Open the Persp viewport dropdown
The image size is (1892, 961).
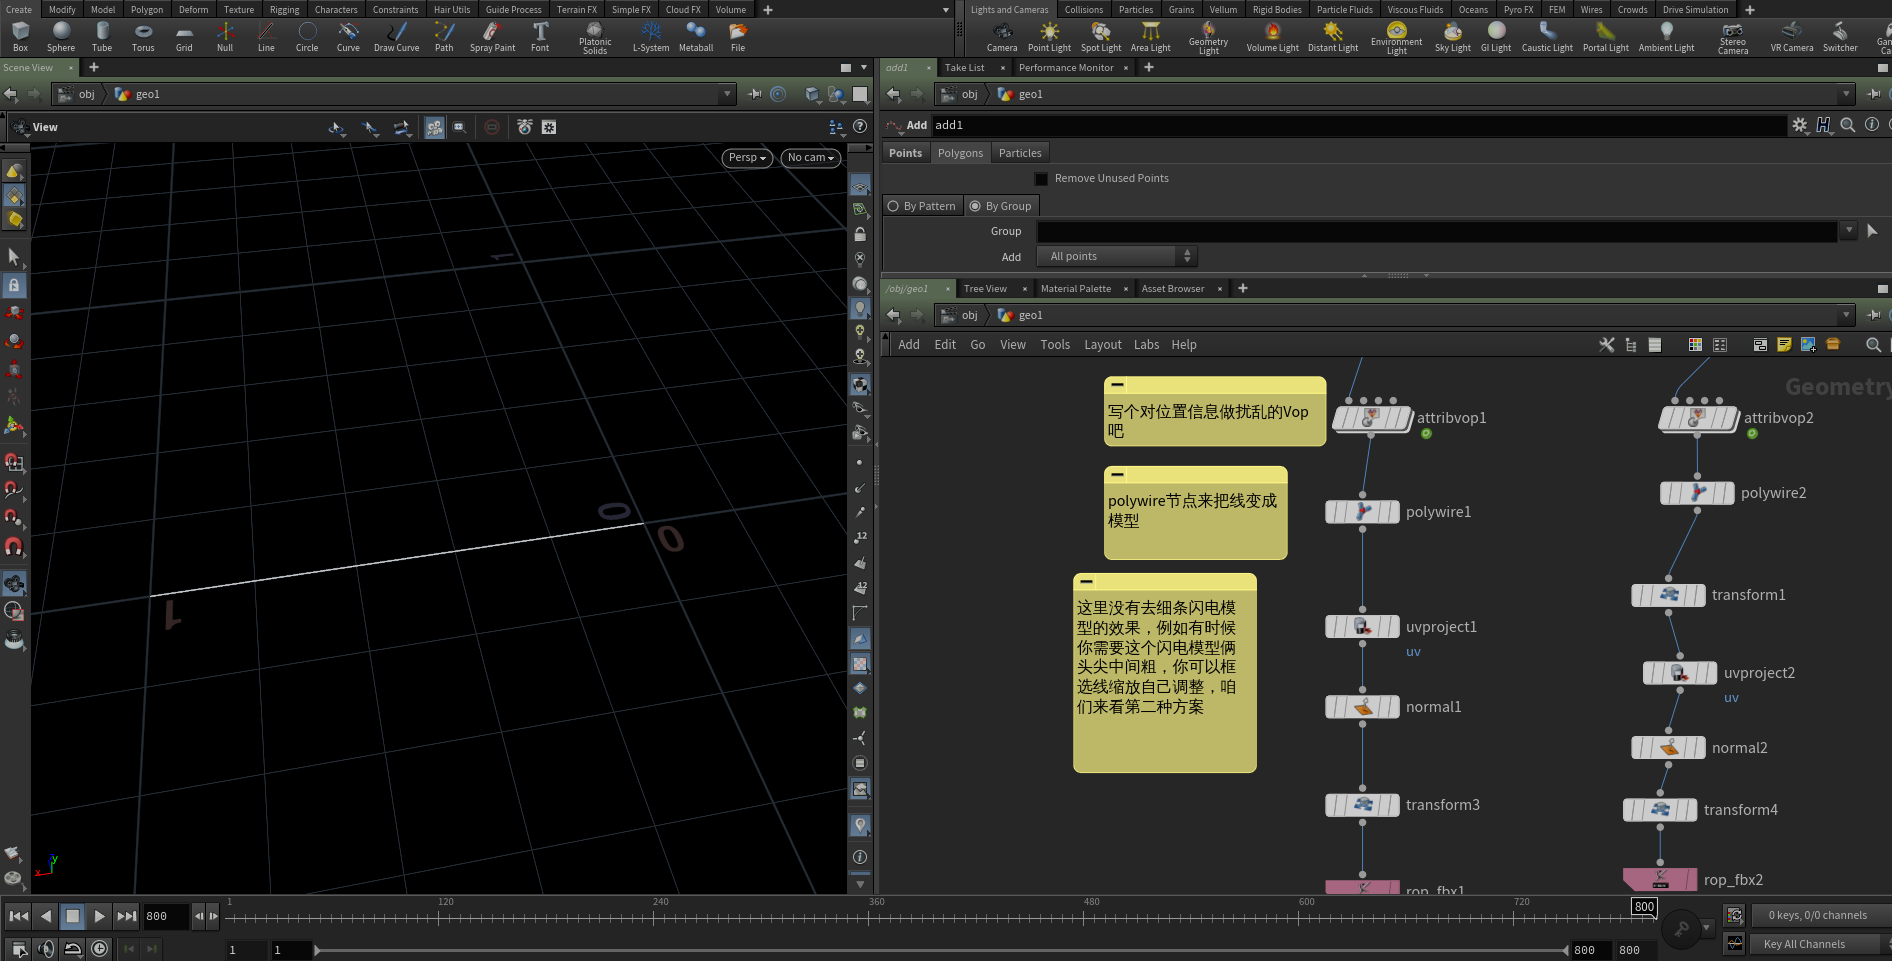(746, 158)
